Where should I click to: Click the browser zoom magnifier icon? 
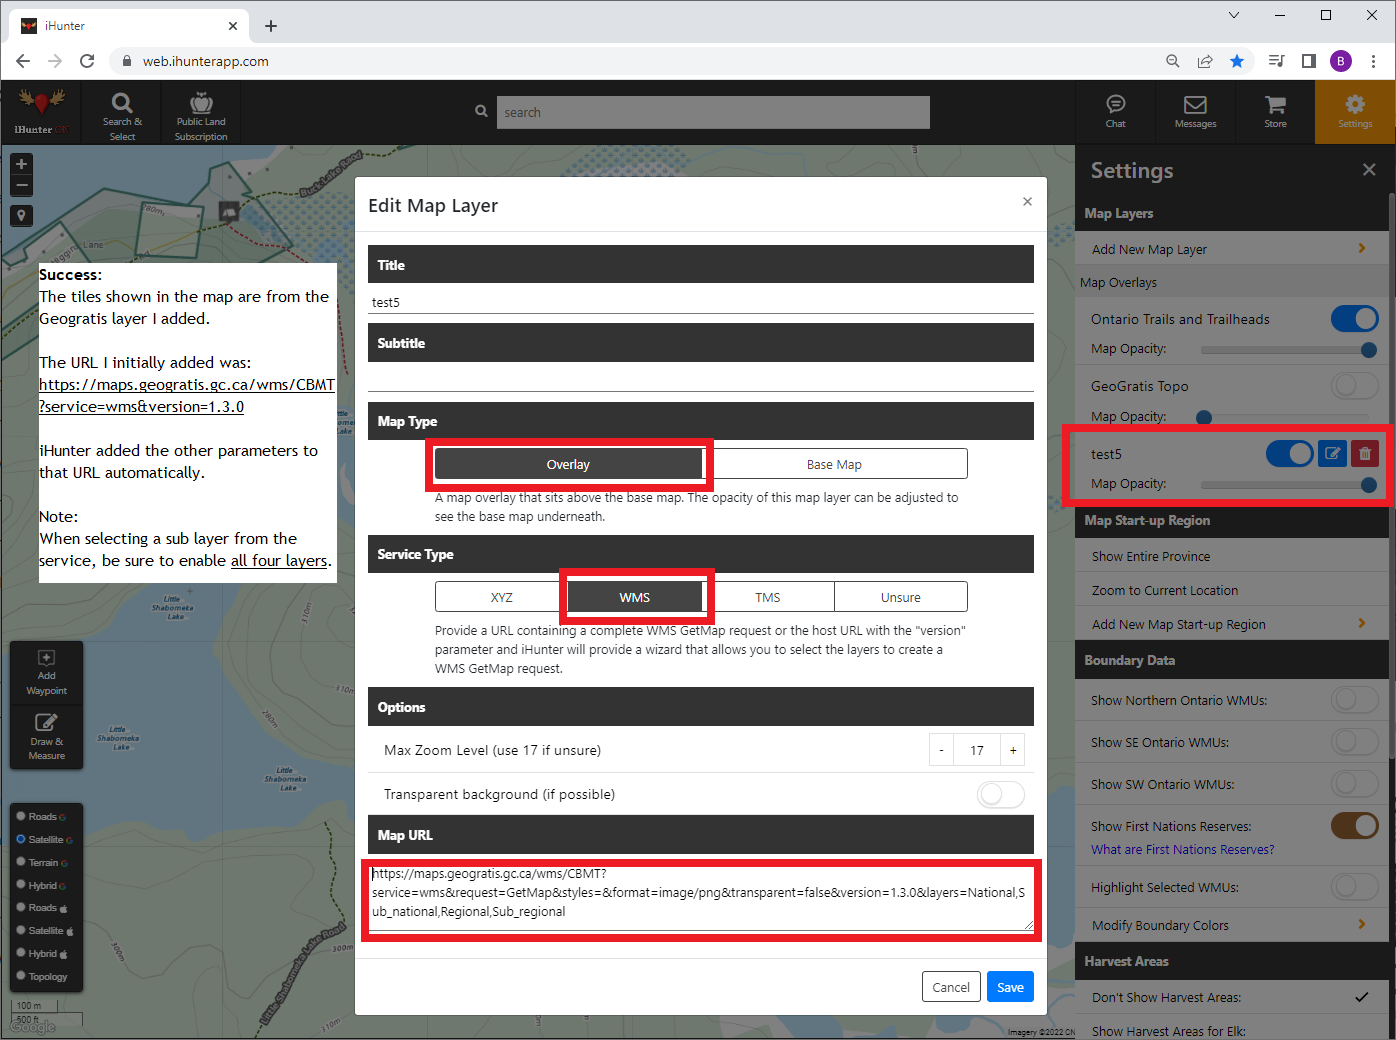1173,61
